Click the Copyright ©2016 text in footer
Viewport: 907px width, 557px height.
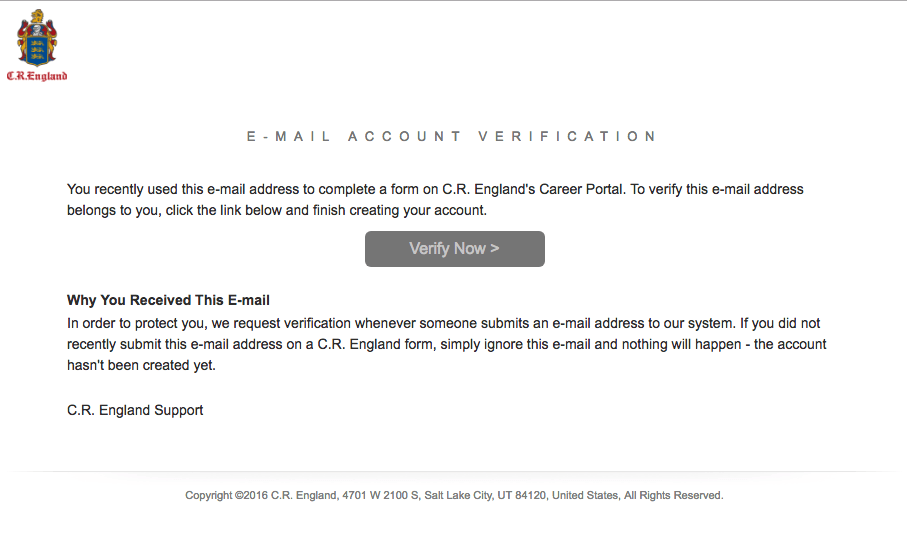tap(227, 495)
